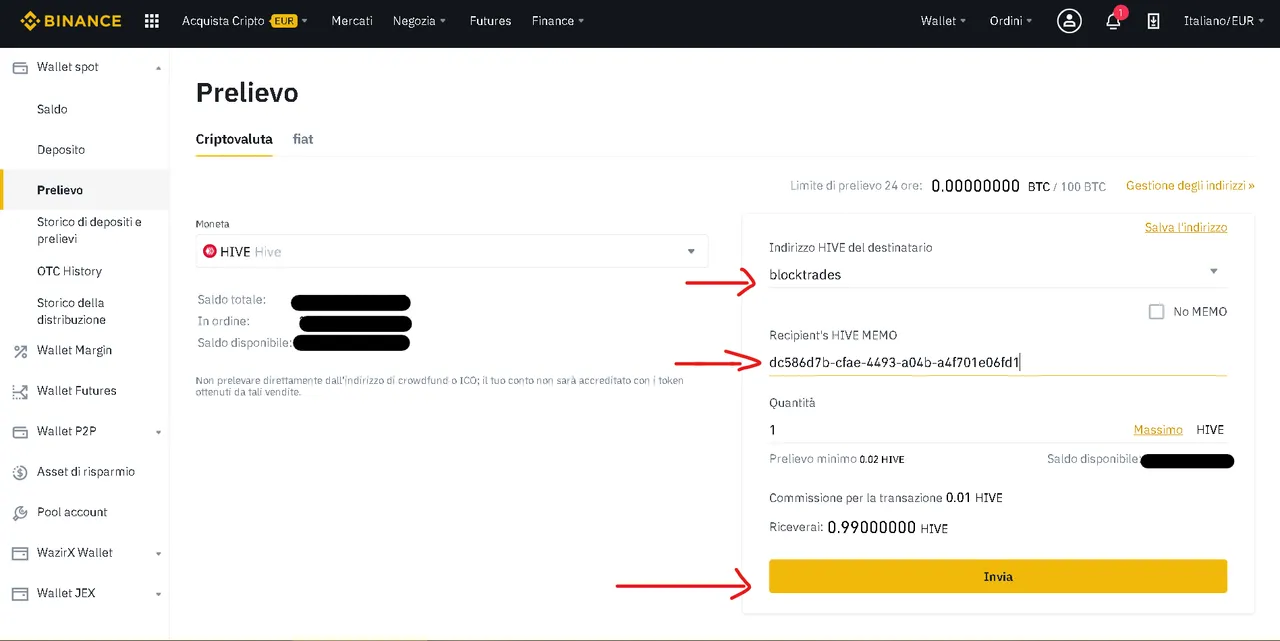Switch to the fiat tab
The image size is (1280, 641).
click(303, 139)
